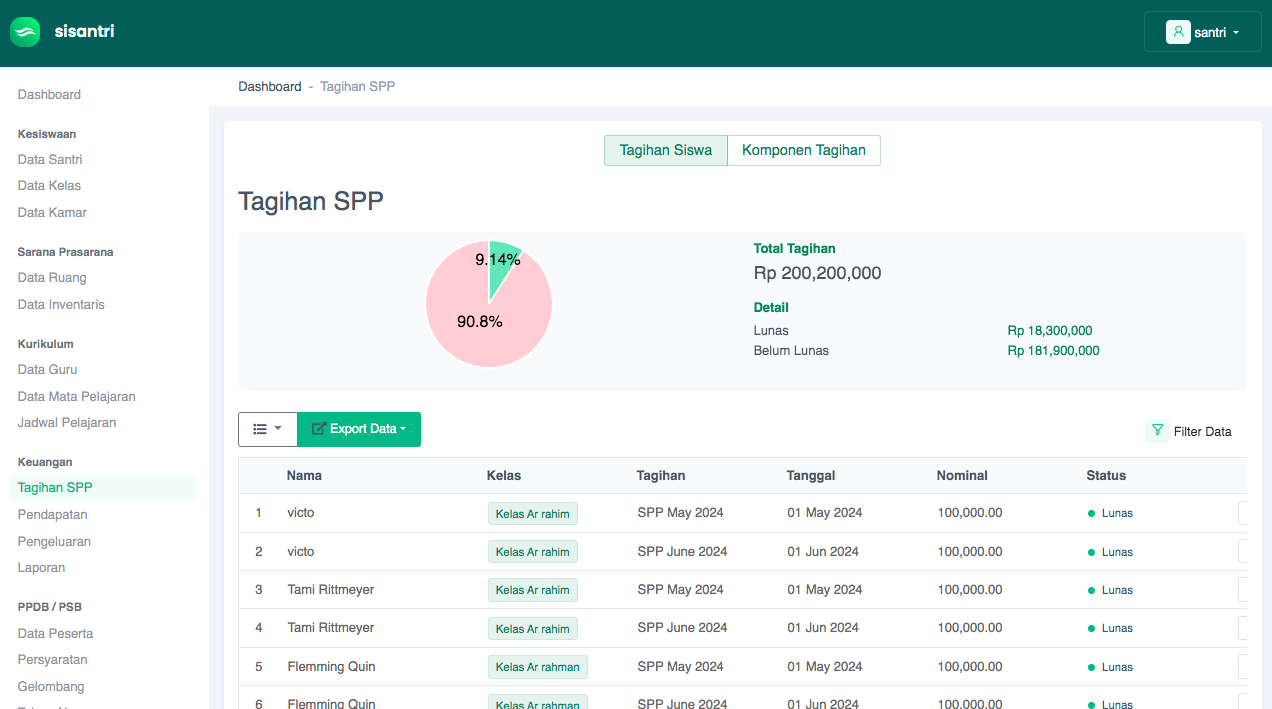Click the Kelas Ar rahman badge for Flemming Quin
Image resolution: width=1272 pixels, height=709 pixels.
coord(537,667)
